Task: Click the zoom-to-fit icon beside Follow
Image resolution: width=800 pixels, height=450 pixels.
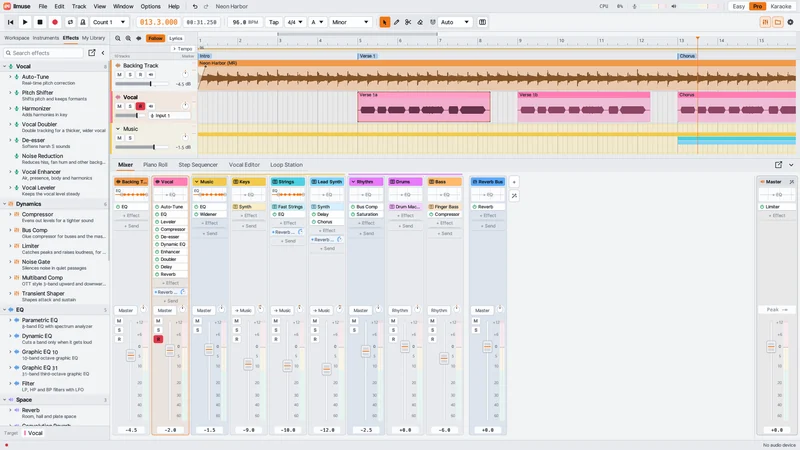Action: 138,38
